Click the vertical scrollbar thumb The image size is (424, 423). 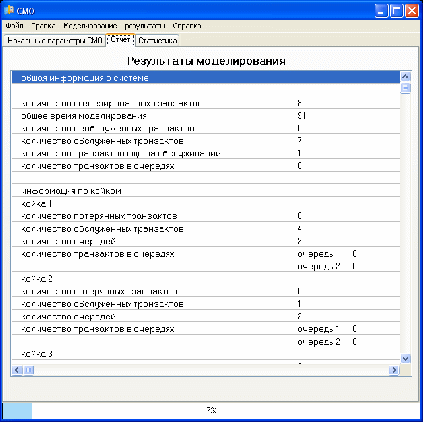[x=405, y=88]
